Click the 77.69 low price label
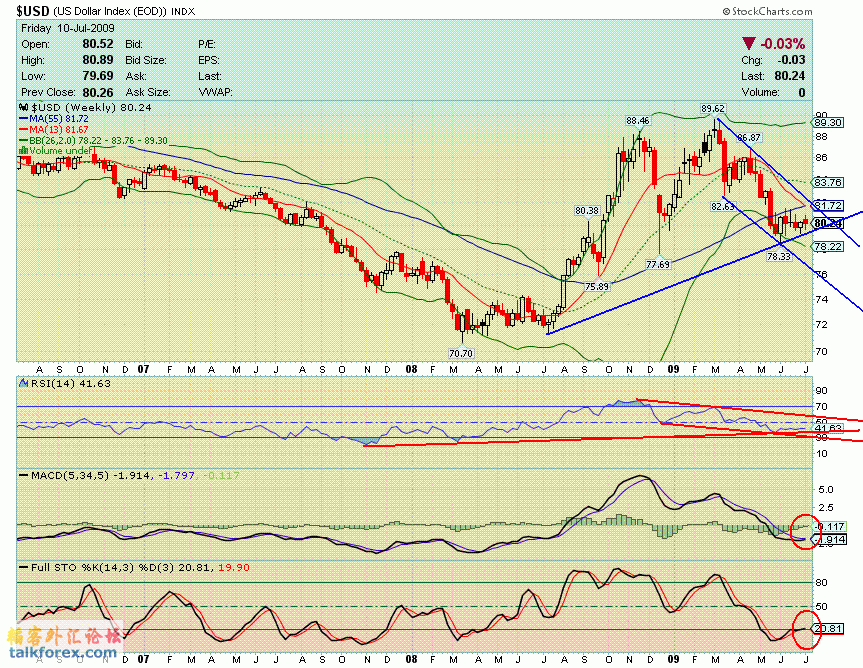The image size is (863, 668). point(658,265)
